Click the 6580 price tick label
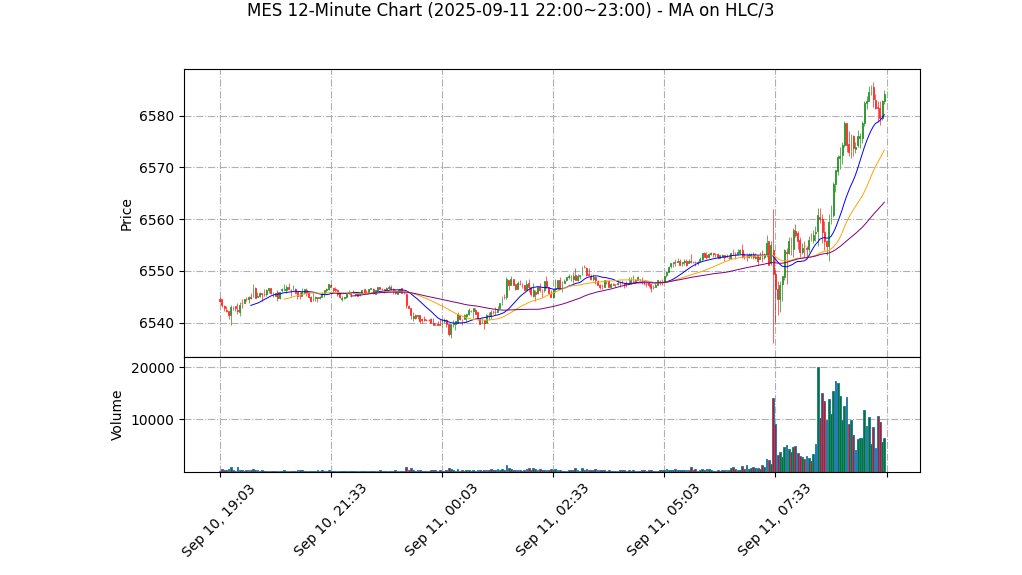 (157, 117)
